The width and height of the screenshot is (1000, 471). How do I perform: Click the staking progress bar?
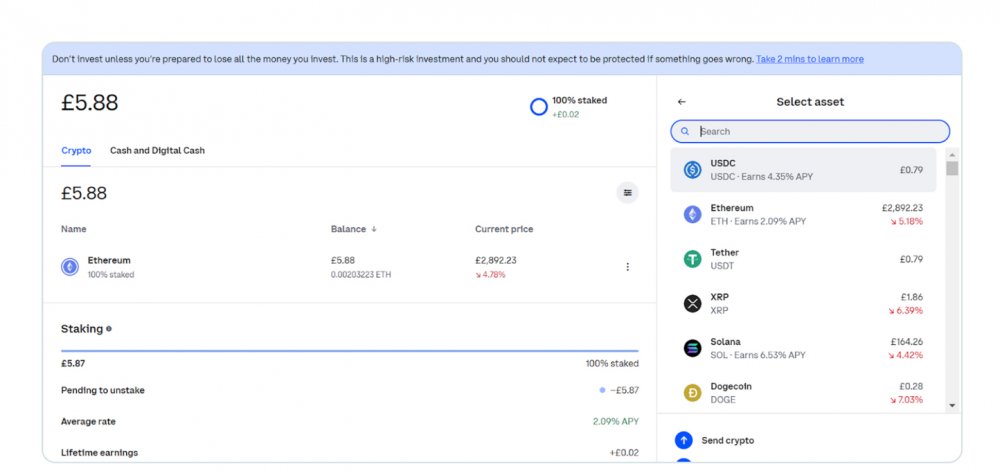[349, 351]
